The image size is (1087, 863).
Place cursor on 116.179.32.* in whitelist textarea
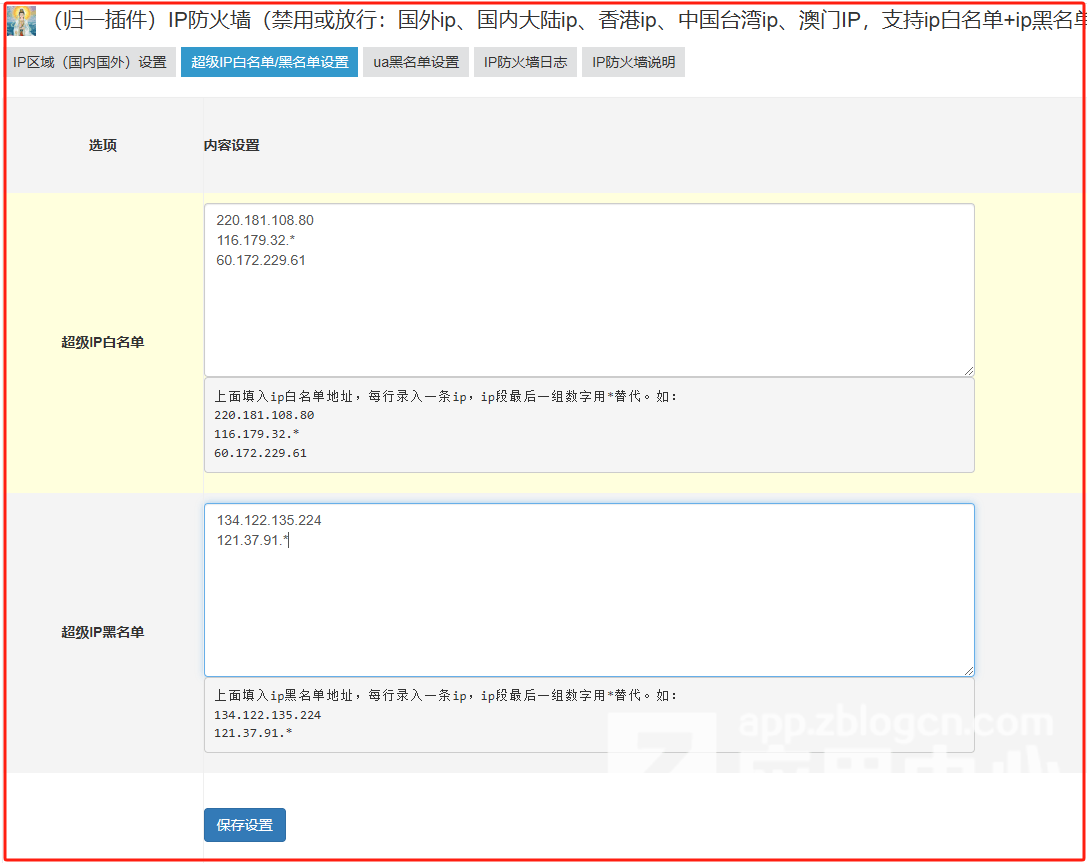(256, 240)
